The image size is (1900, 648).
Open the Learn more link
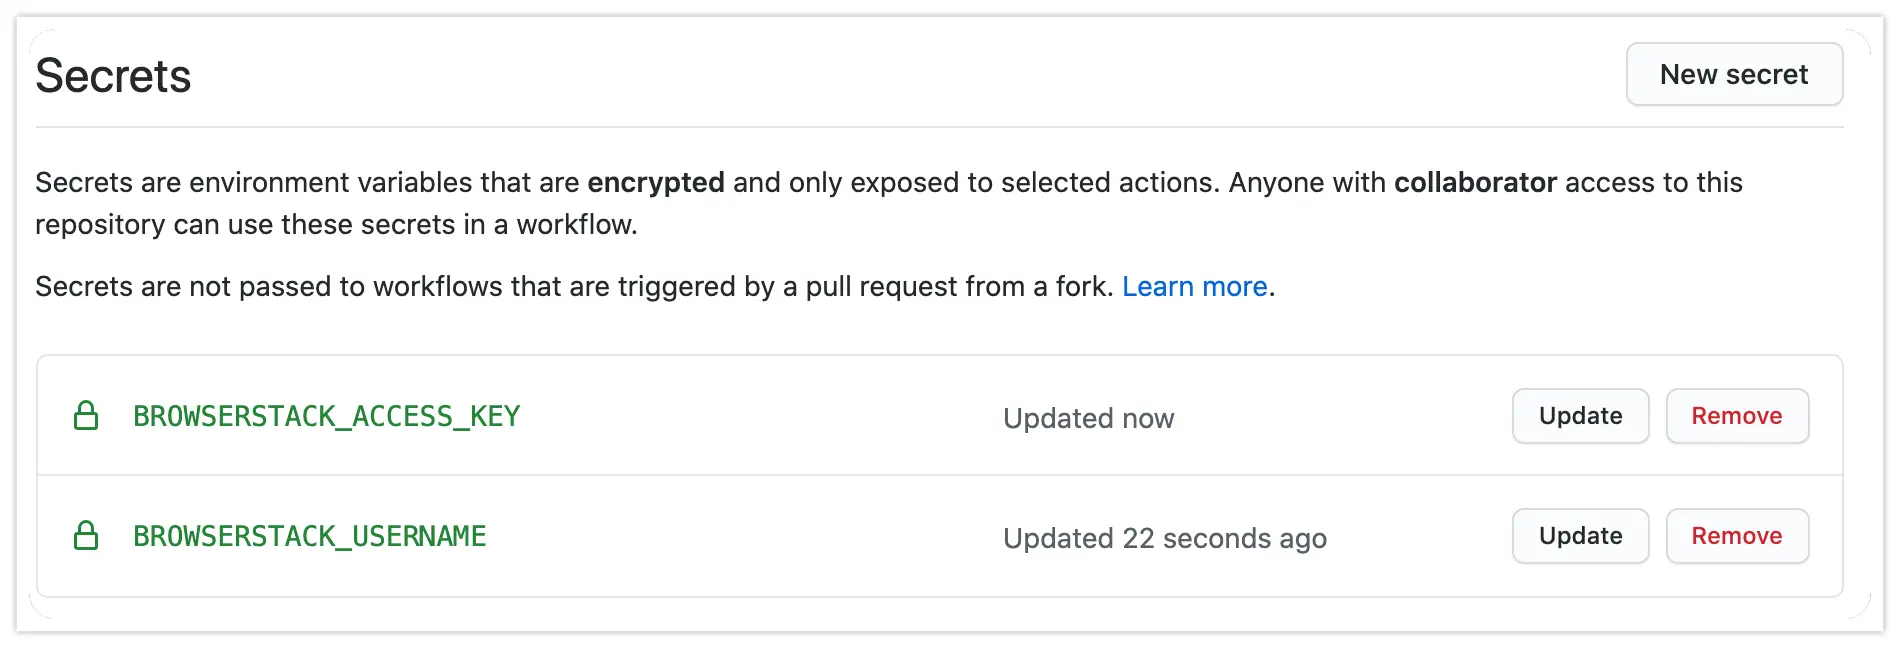point(1194,287)
